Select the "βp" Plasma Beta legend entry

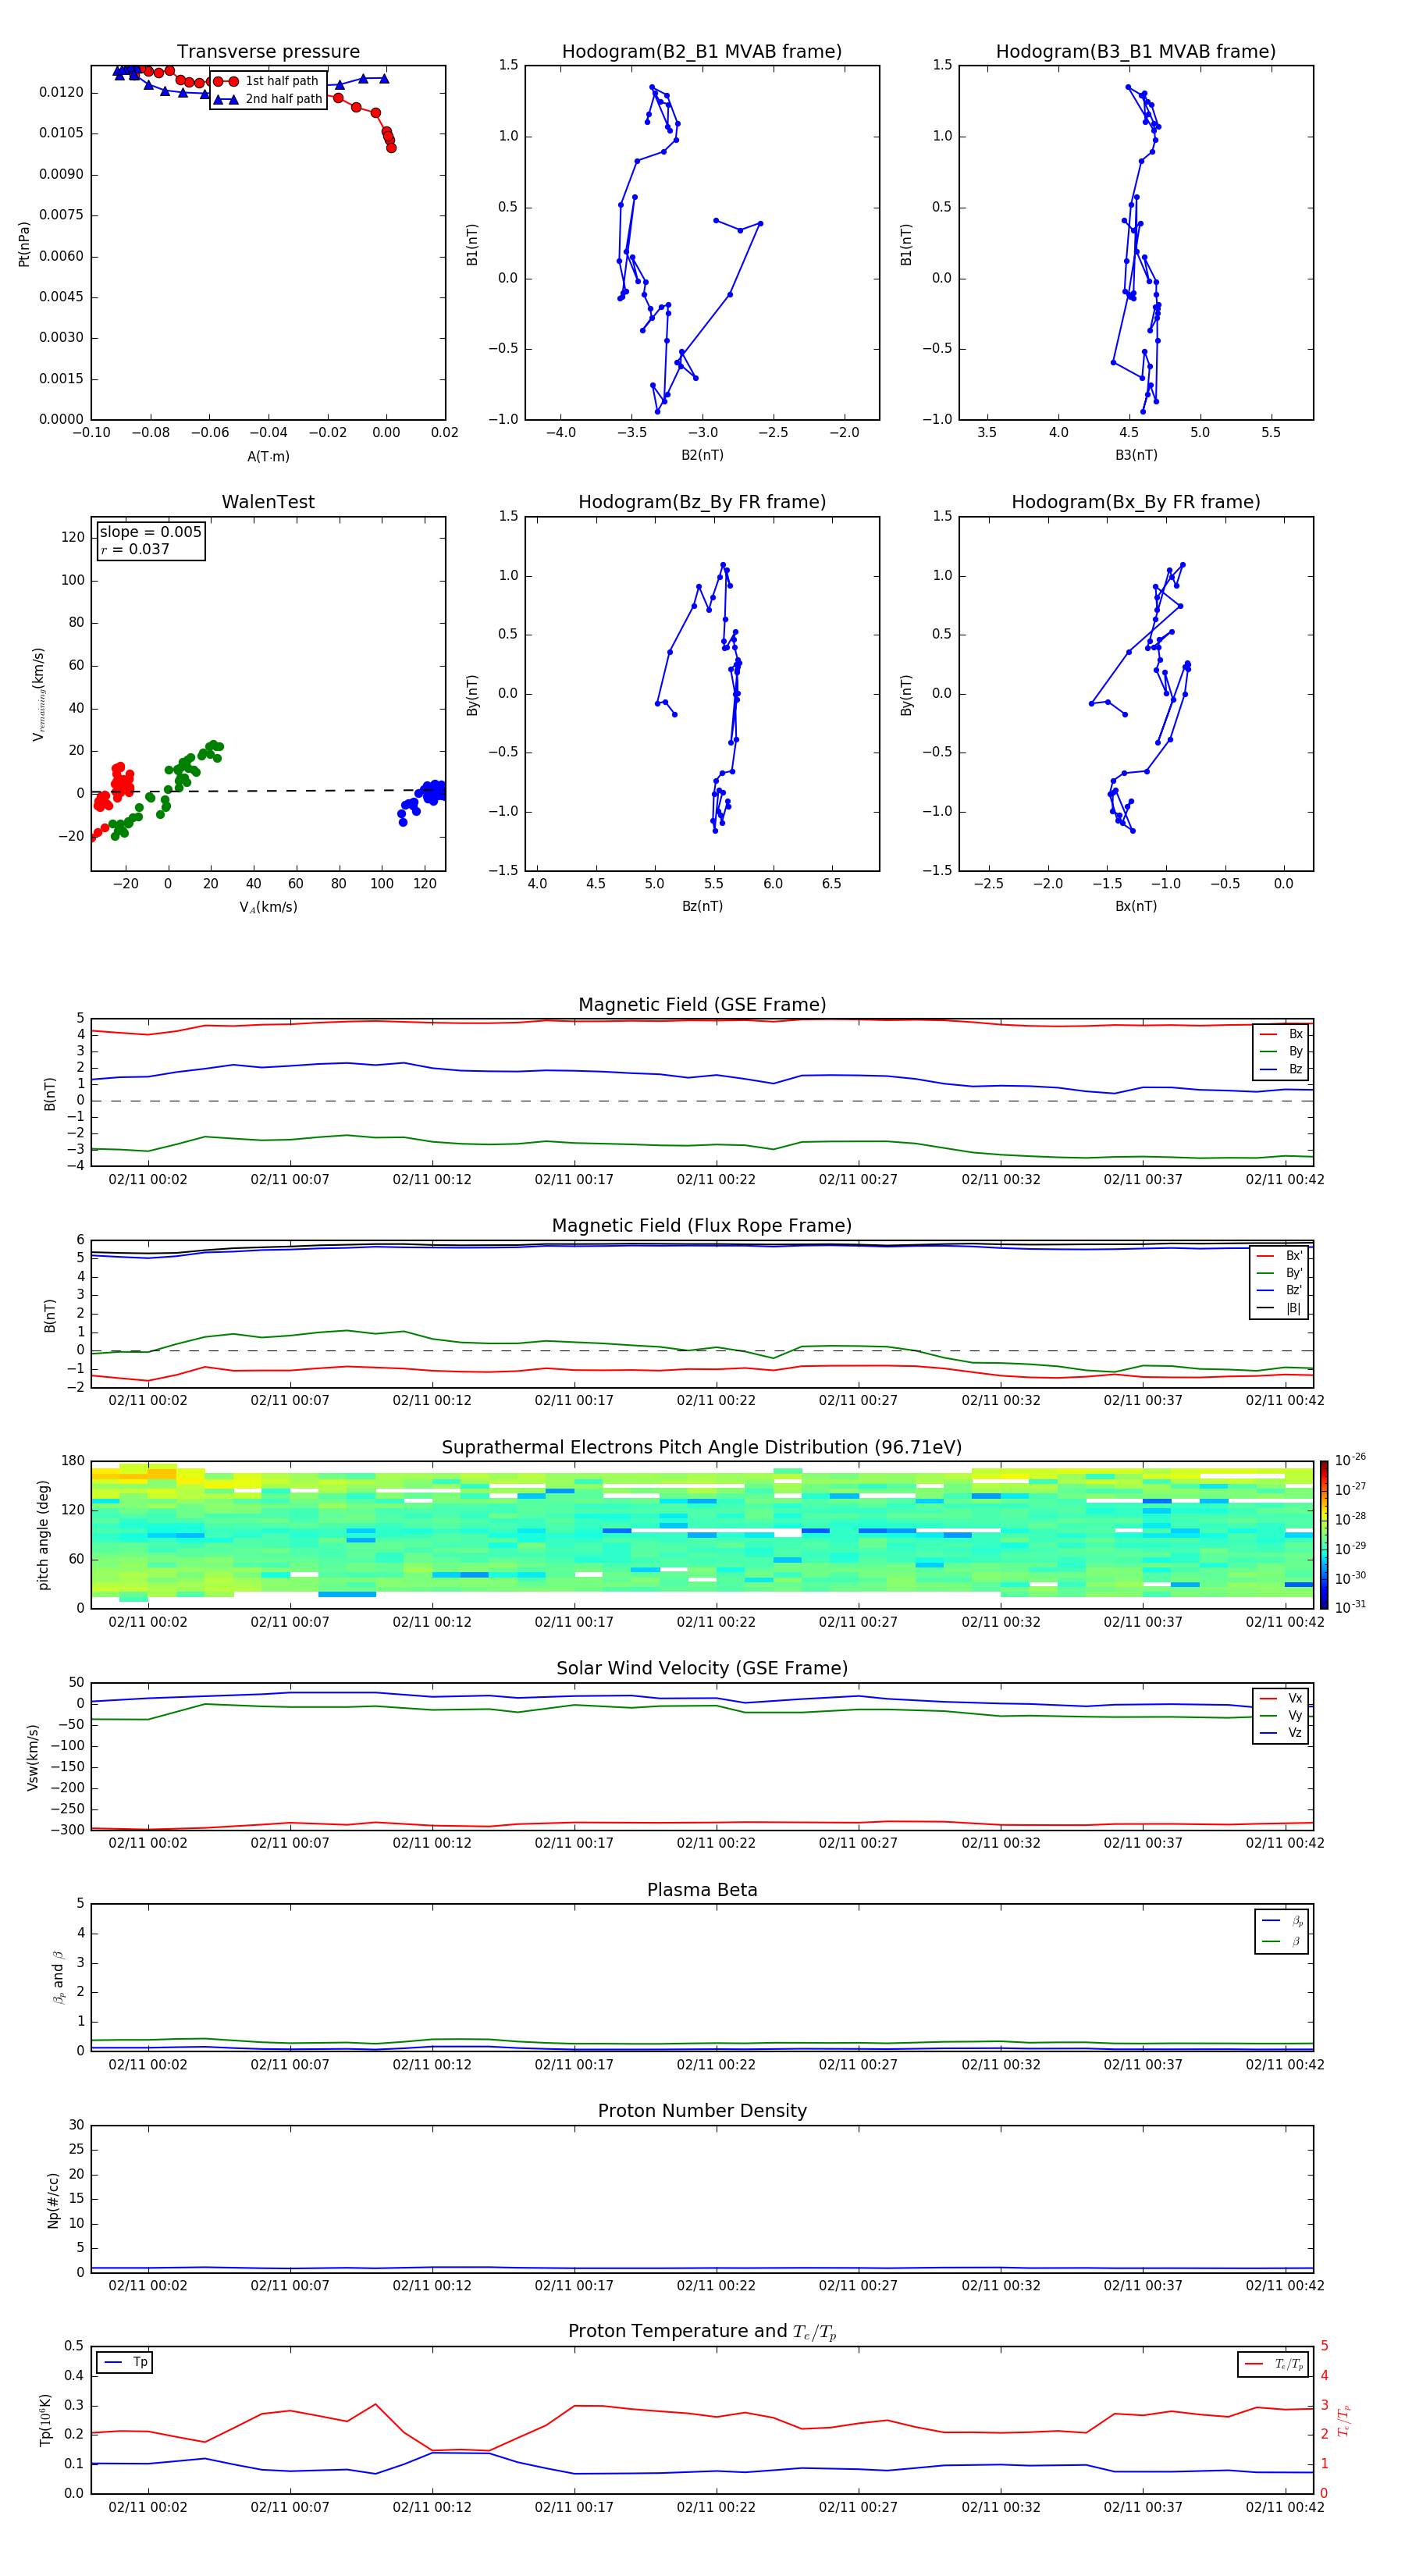click(x=1283, y=1921)
